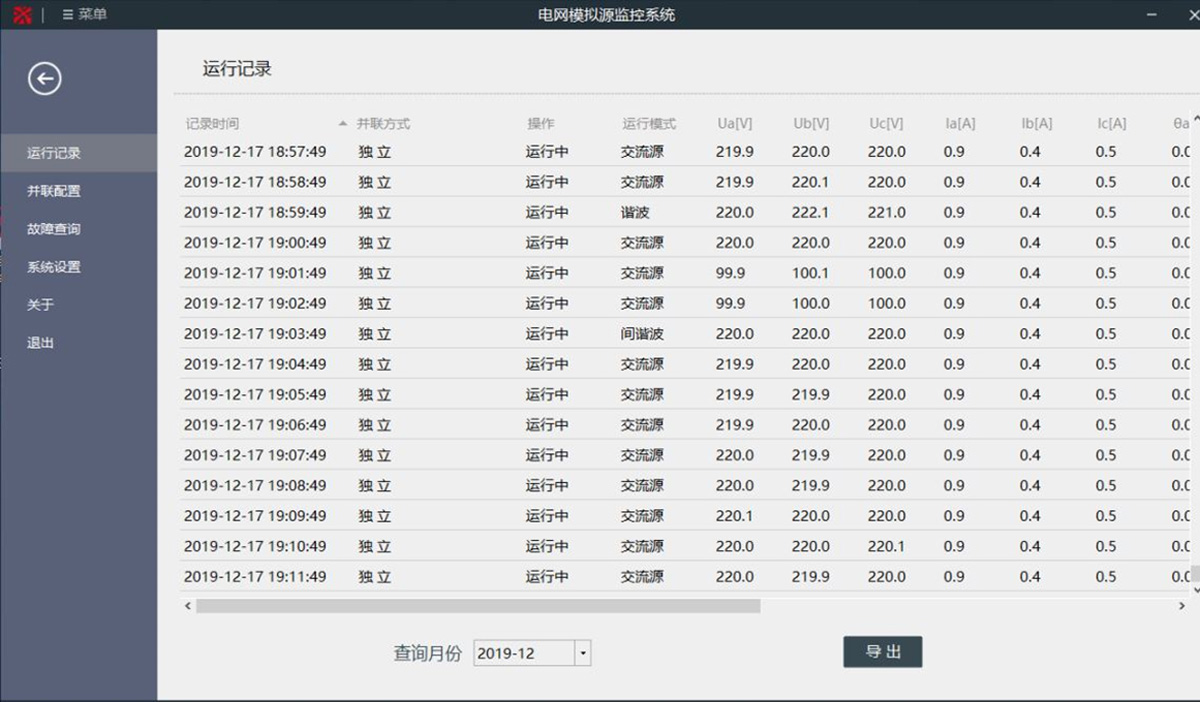Click Ub value 222.1
Image resolution: width=1200 pixels, height=702 pixels.
[811, 212]
